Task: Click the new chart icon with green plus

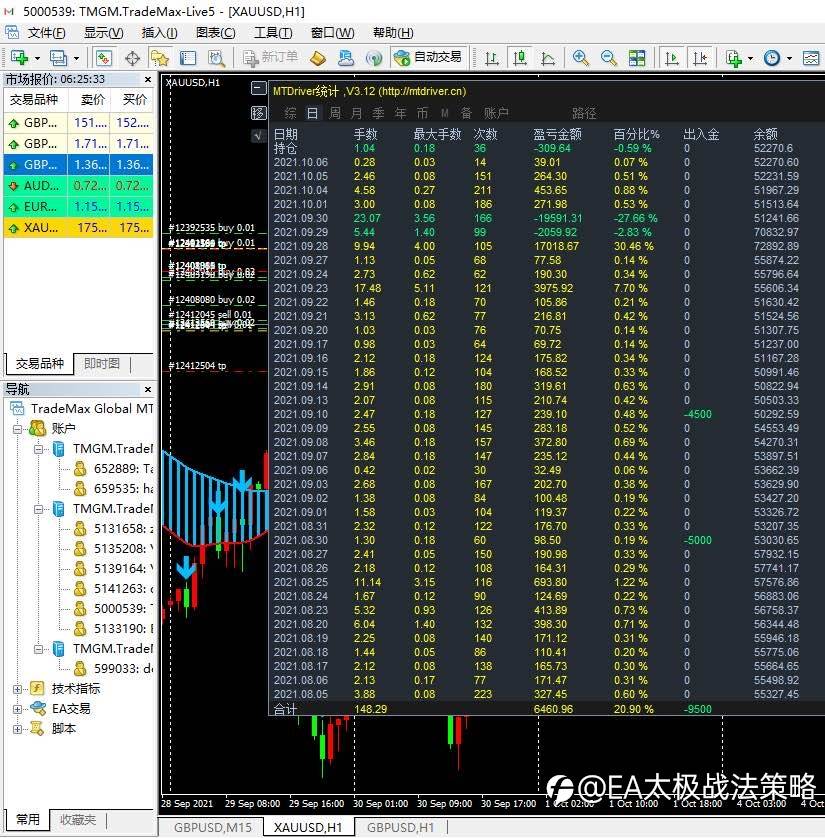Action: pos(20,58)
